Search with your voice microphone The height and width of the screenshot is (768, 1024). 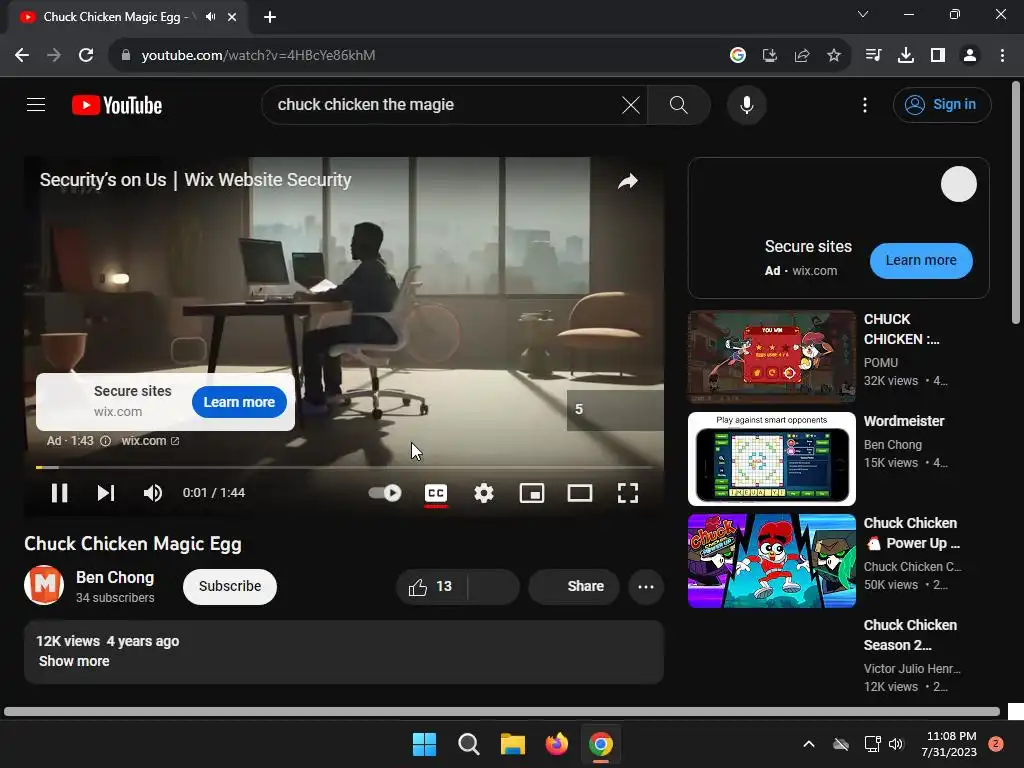(746, 104)
